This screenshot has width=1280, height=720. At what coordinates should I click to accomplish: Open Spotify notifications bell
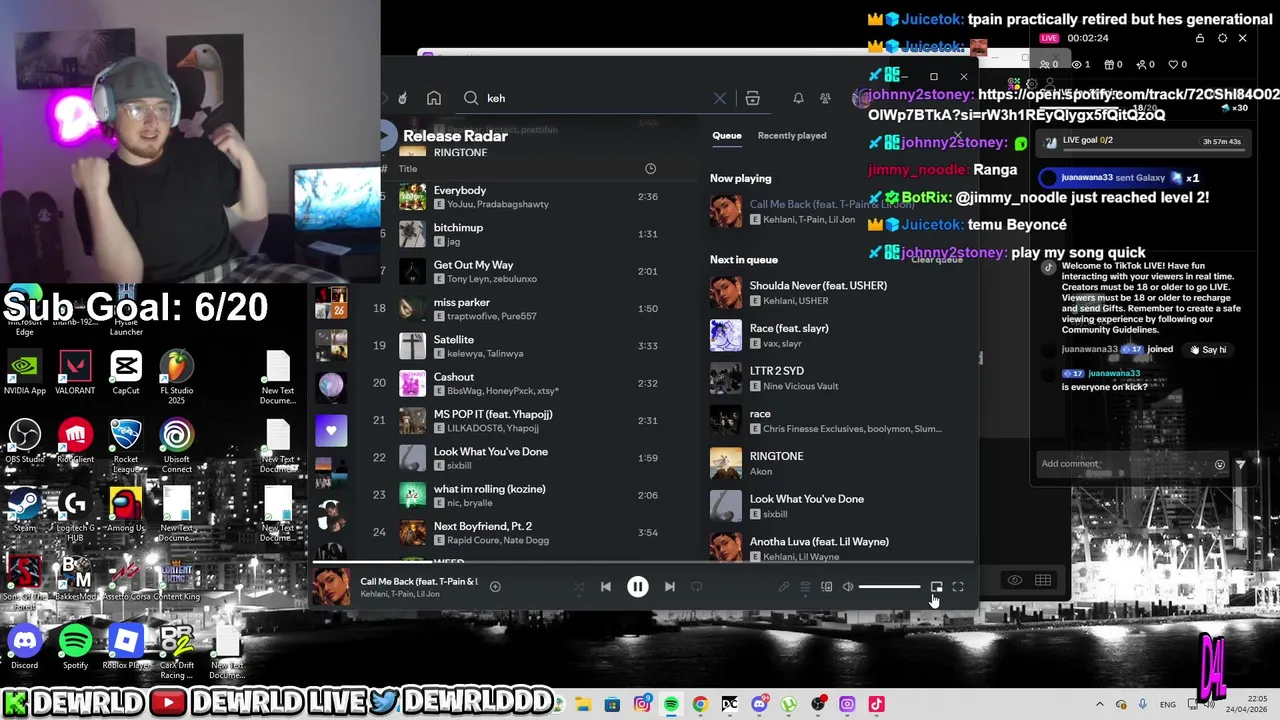click(x=798, y=98)
